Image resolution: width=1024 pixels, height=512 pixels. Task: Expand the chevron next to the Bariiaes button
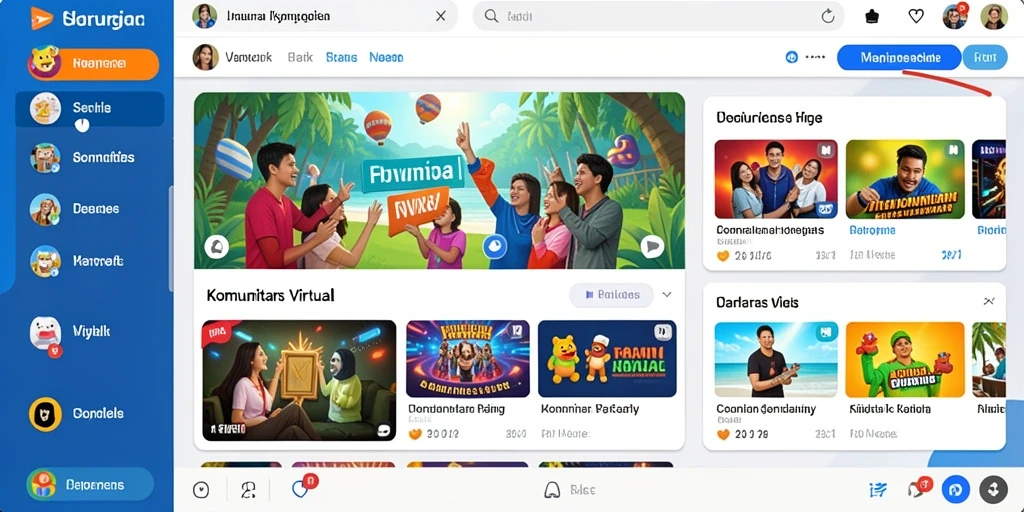(x=667, y=295)
